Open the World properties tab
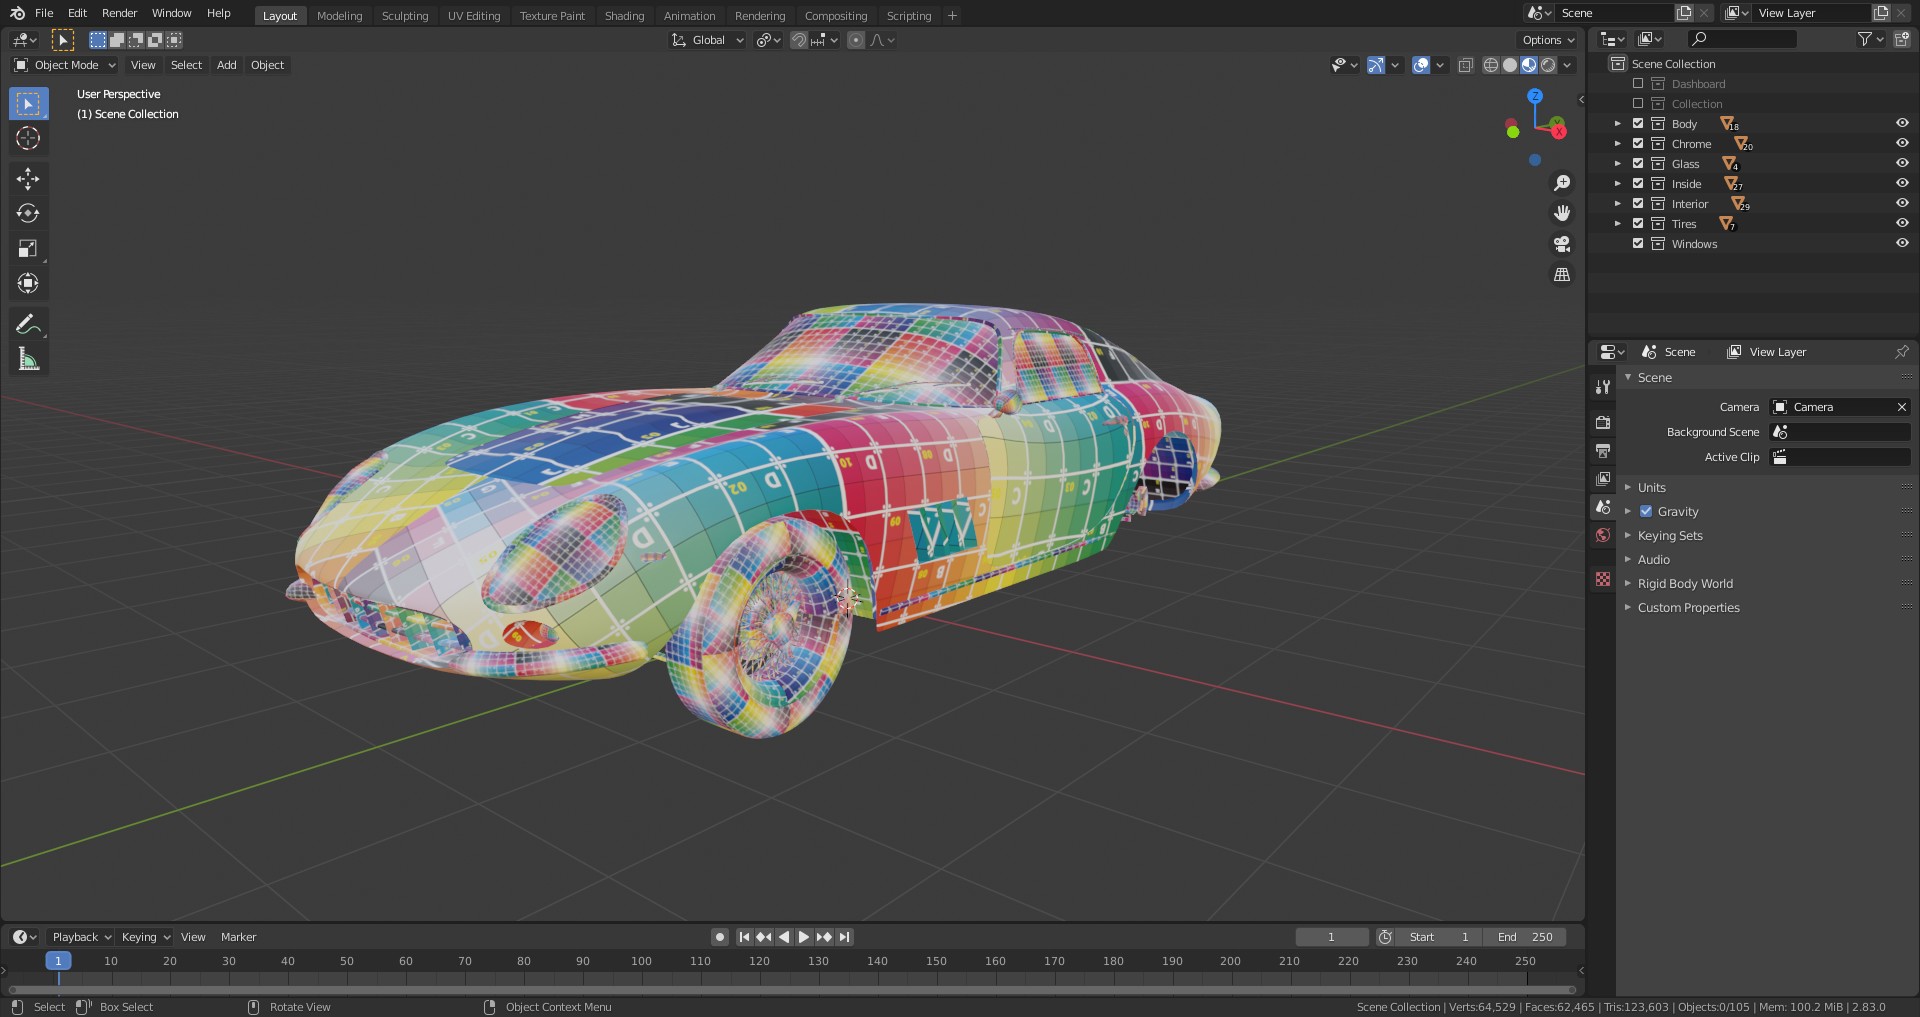Viewport: 1920px width, 1017px height. [1603, 535]
